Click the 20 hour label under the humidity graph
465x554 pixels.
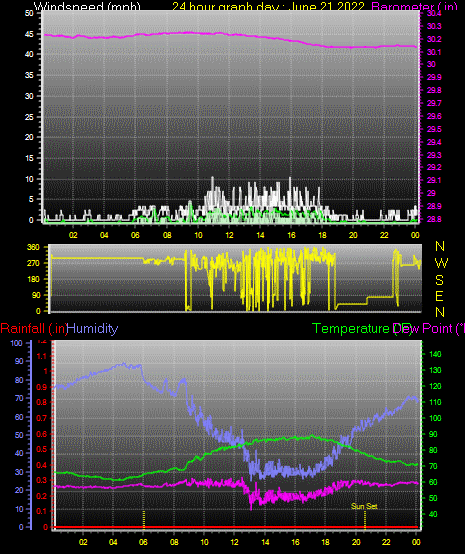[356, 542]
